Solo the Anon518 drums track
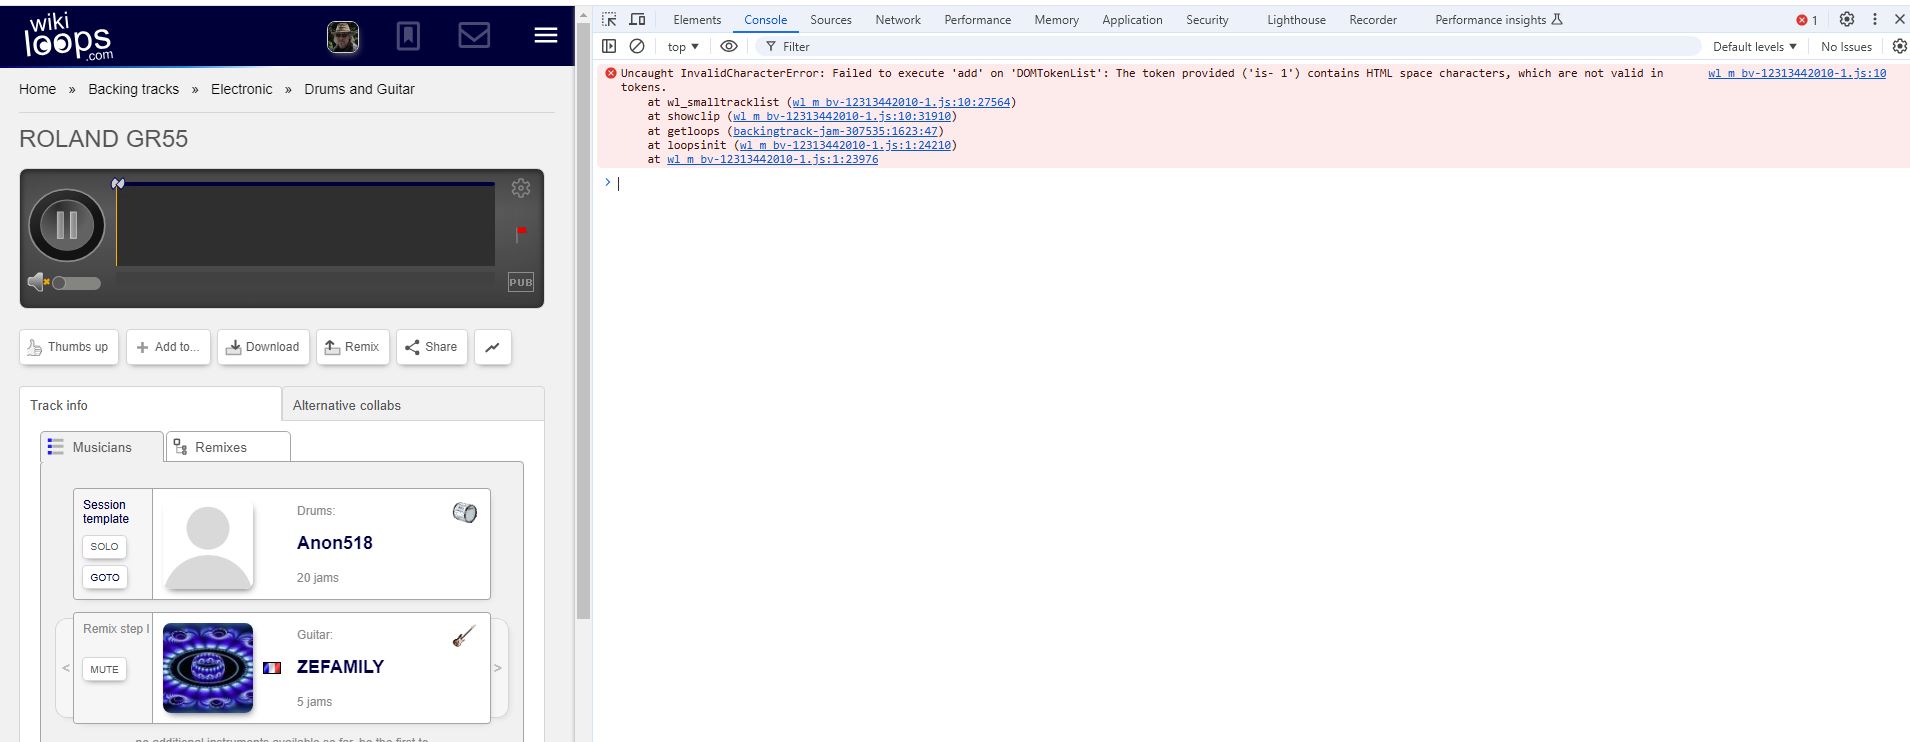1910x742 pixels. pyautogui.click(x=104, y=547)
